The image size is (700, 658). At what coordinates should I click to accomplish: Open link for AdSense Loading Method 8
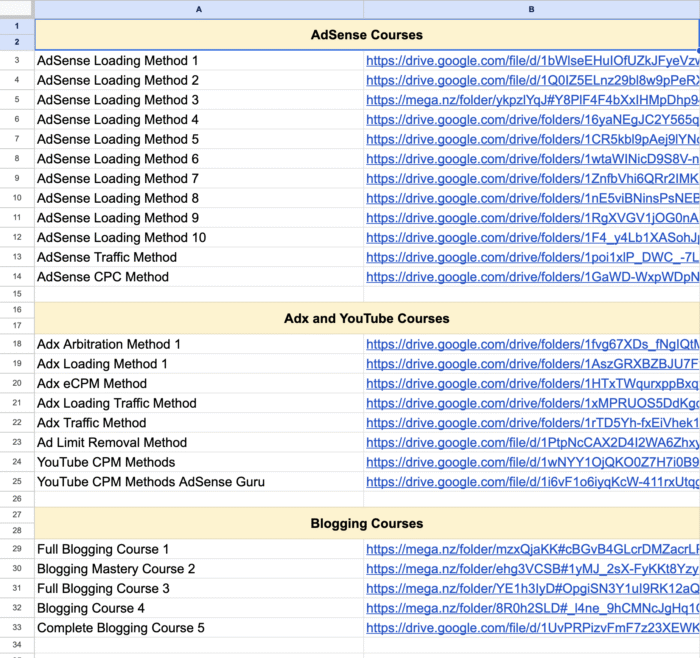[533, 198]
